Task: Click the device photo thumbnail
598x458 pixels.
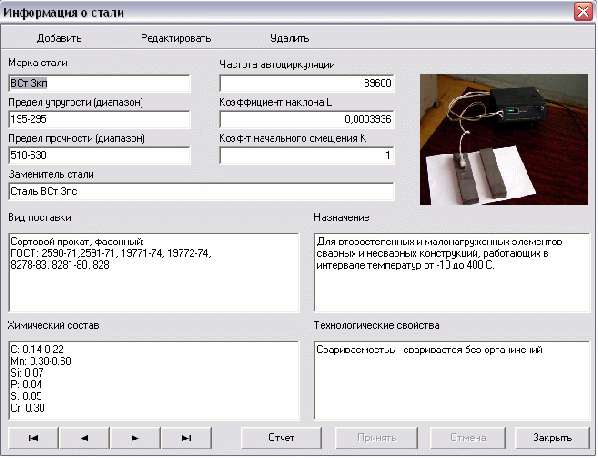Action: pyautogui.click(x=504, y=140)
